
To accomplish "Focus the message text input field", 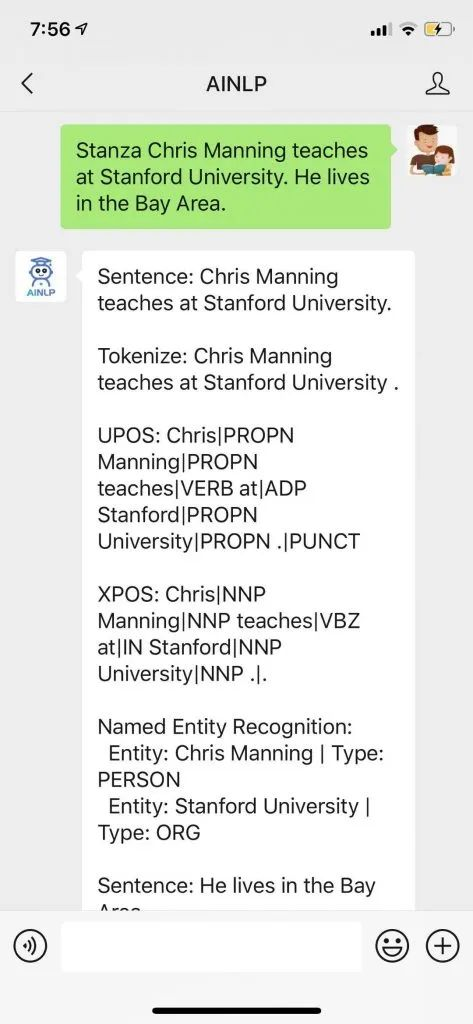I will tap(211, 946).
